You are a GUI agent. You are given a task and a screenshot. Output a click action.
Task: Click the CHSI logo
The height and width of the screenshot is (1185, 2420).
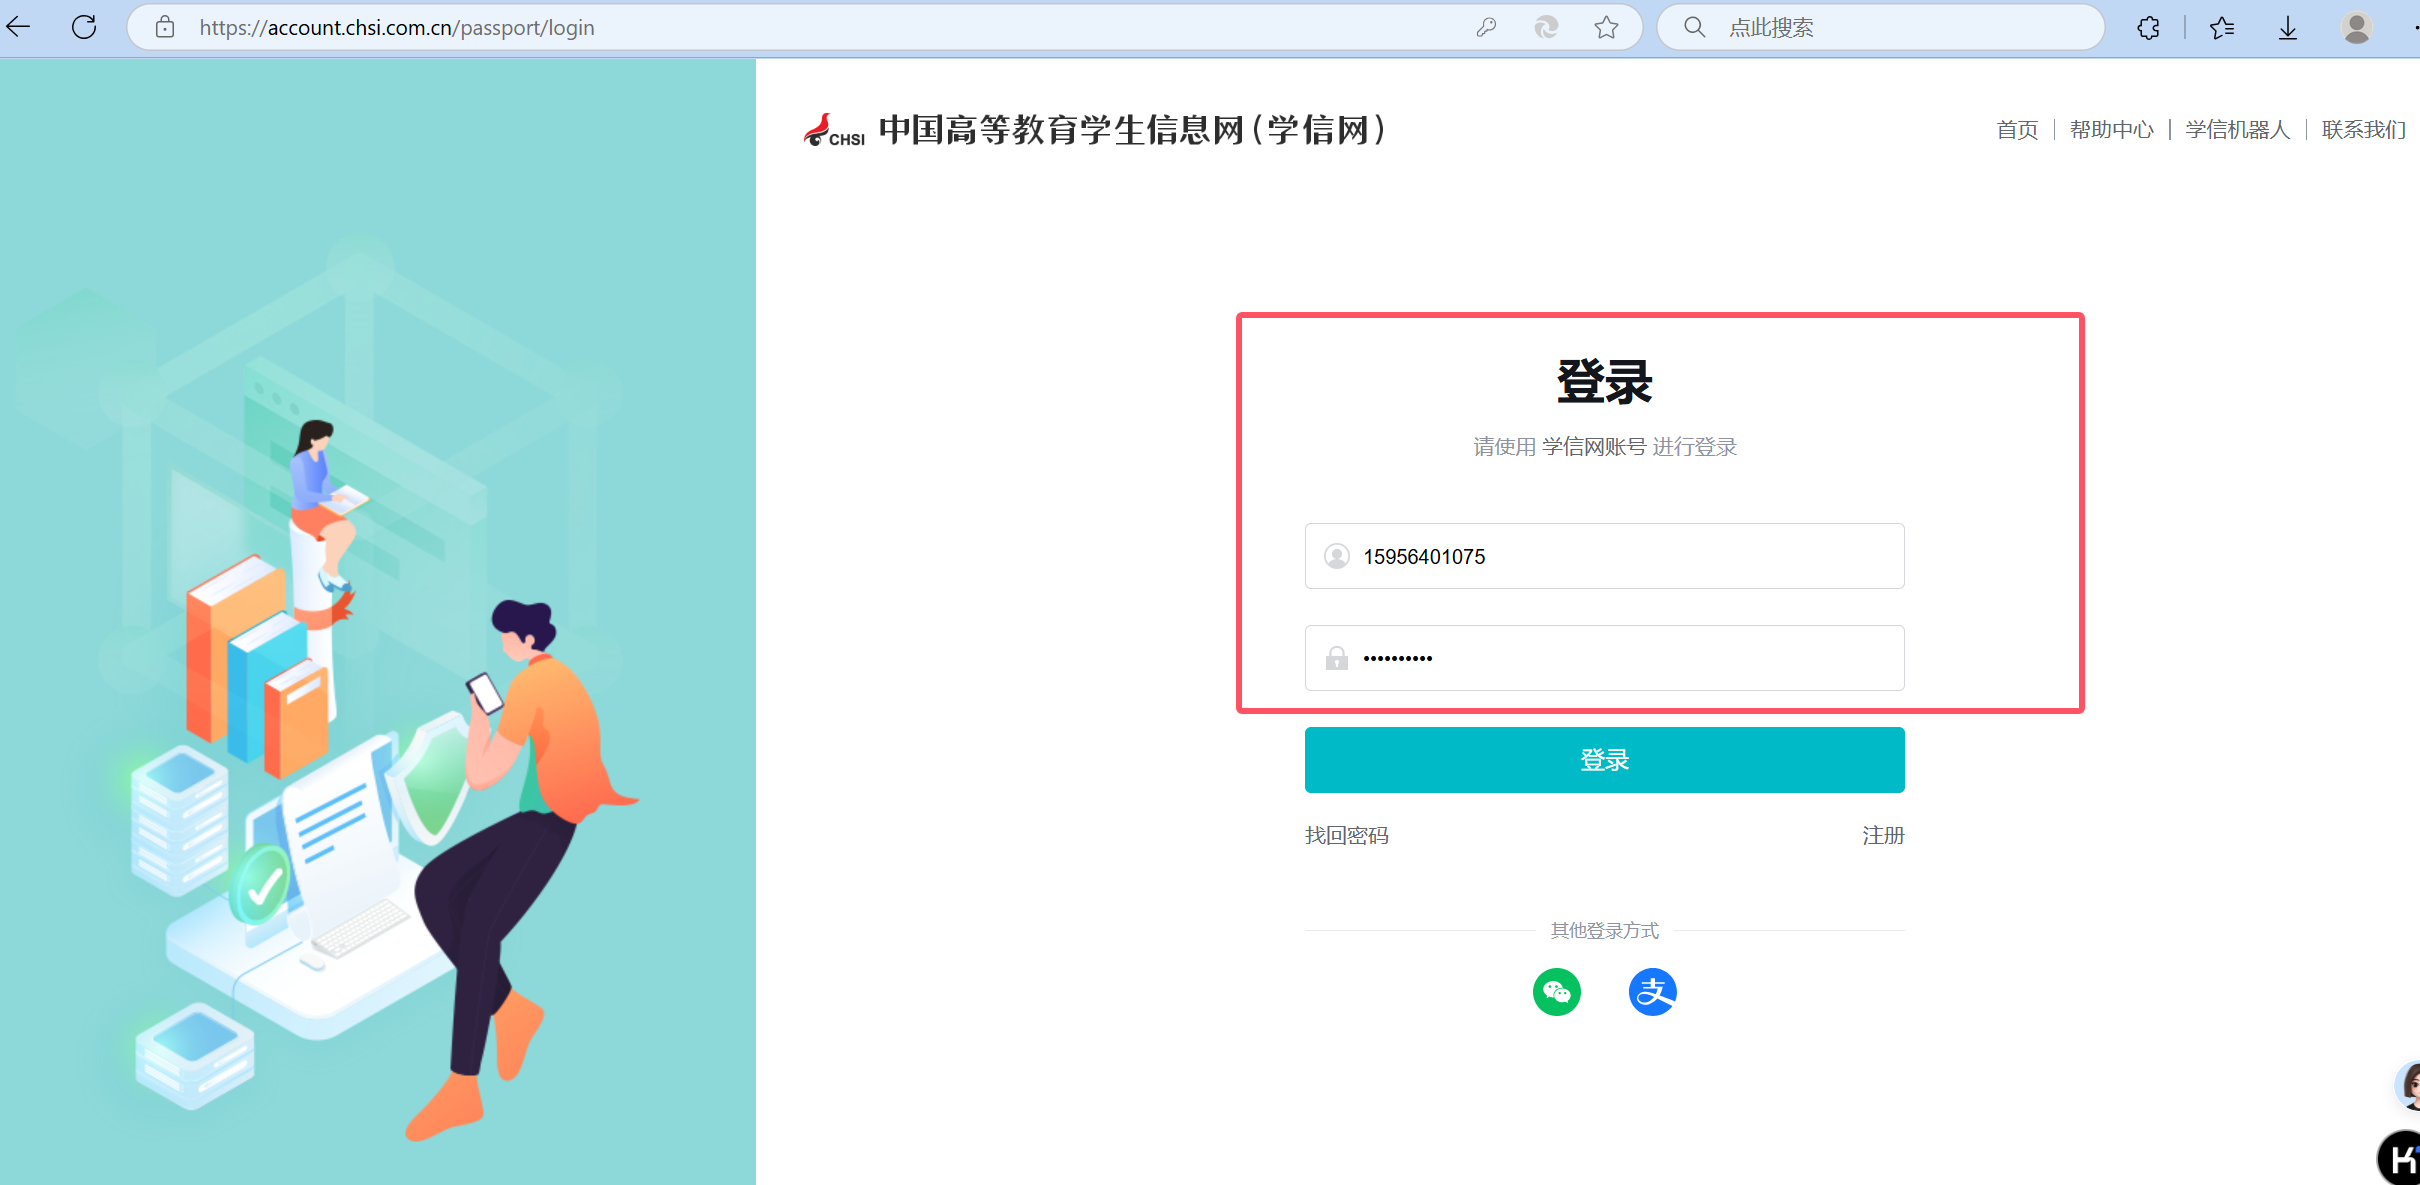click(x=834, y=130)
